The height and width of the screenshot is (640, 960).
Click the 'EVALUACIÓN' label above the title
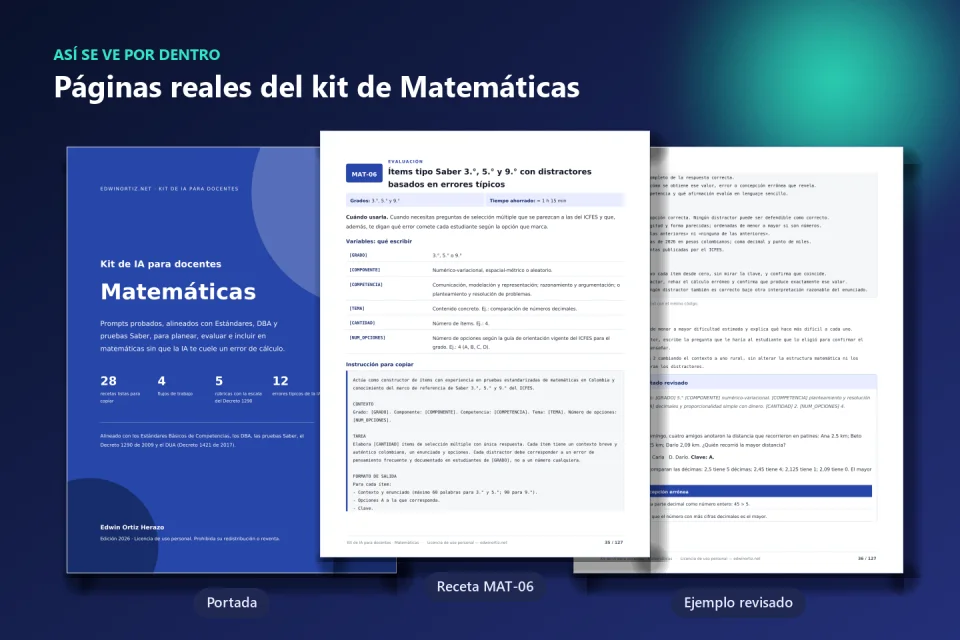click(405, 162)
